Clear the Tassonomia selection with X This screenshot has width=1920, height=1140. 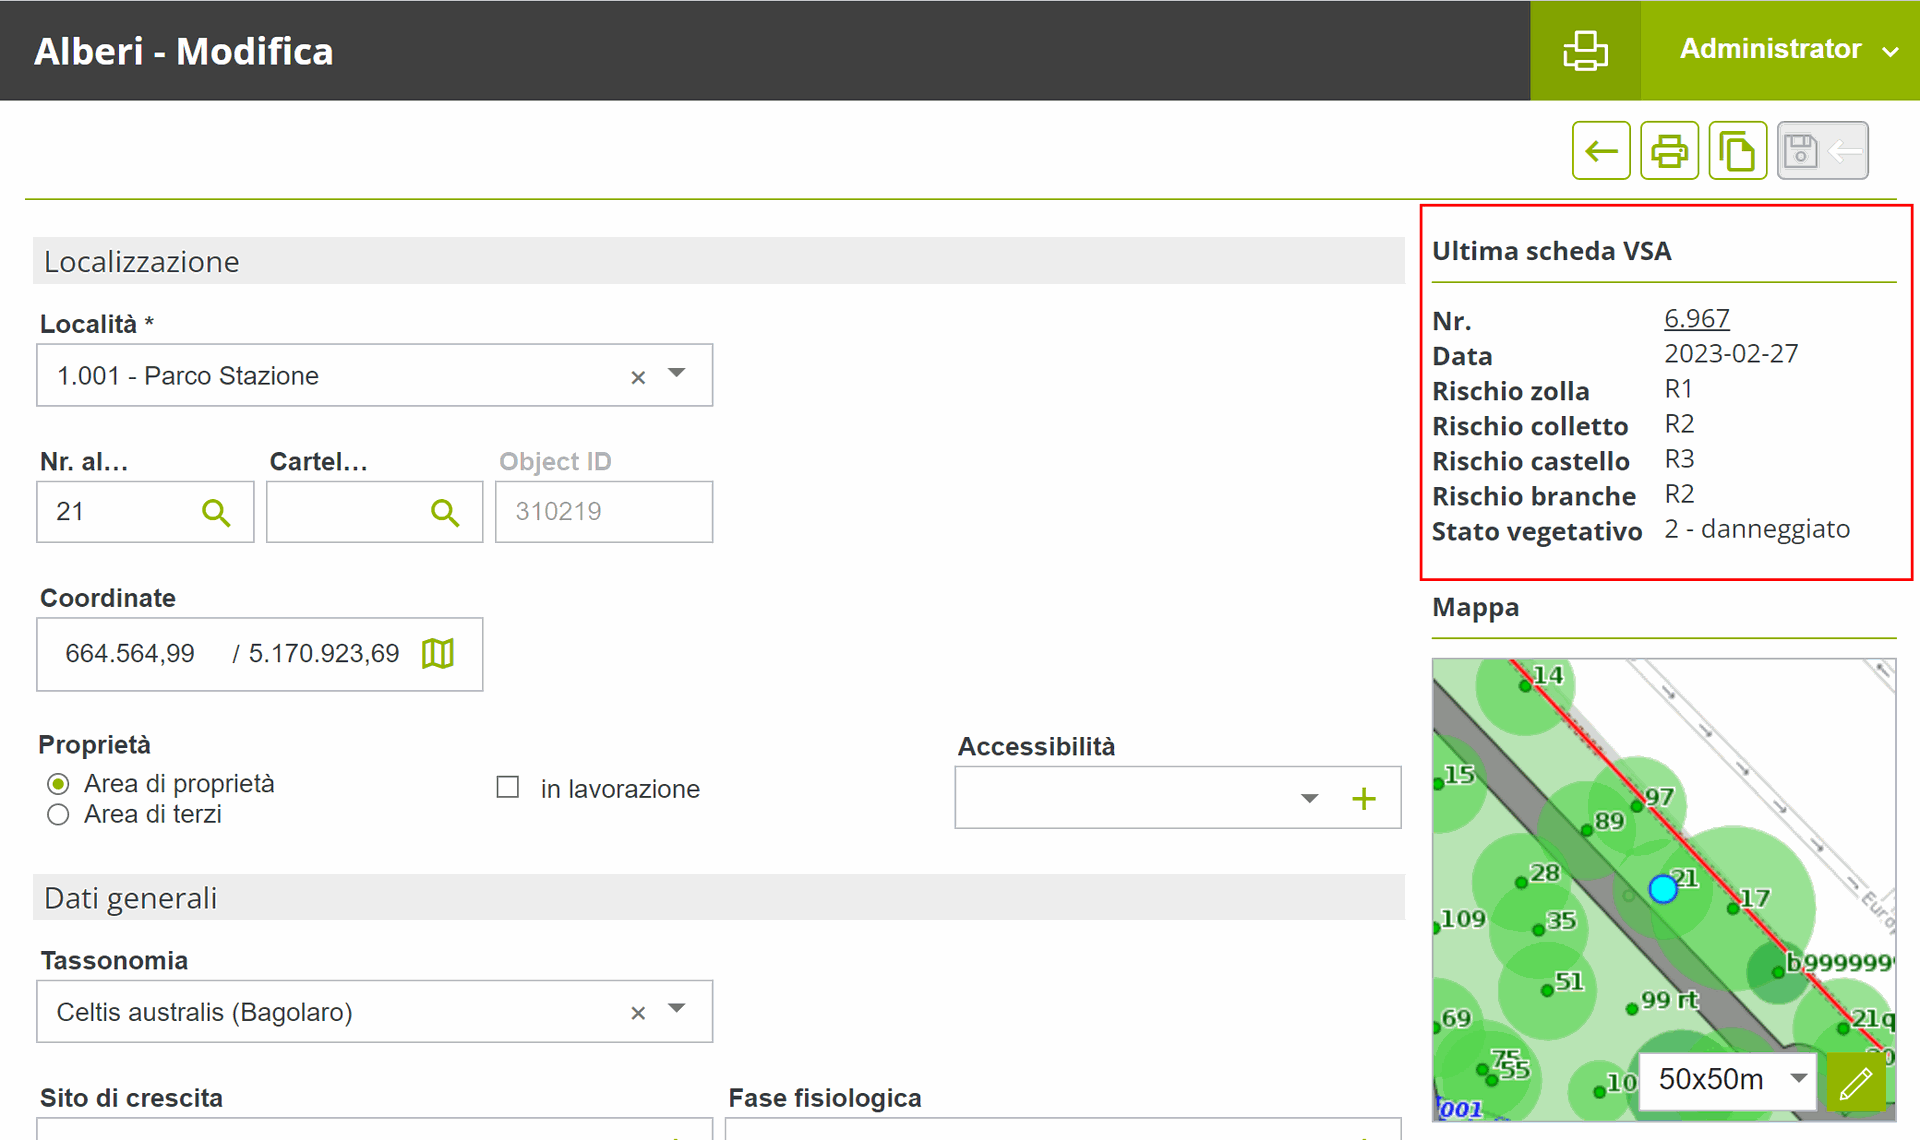click(638, 1013)
